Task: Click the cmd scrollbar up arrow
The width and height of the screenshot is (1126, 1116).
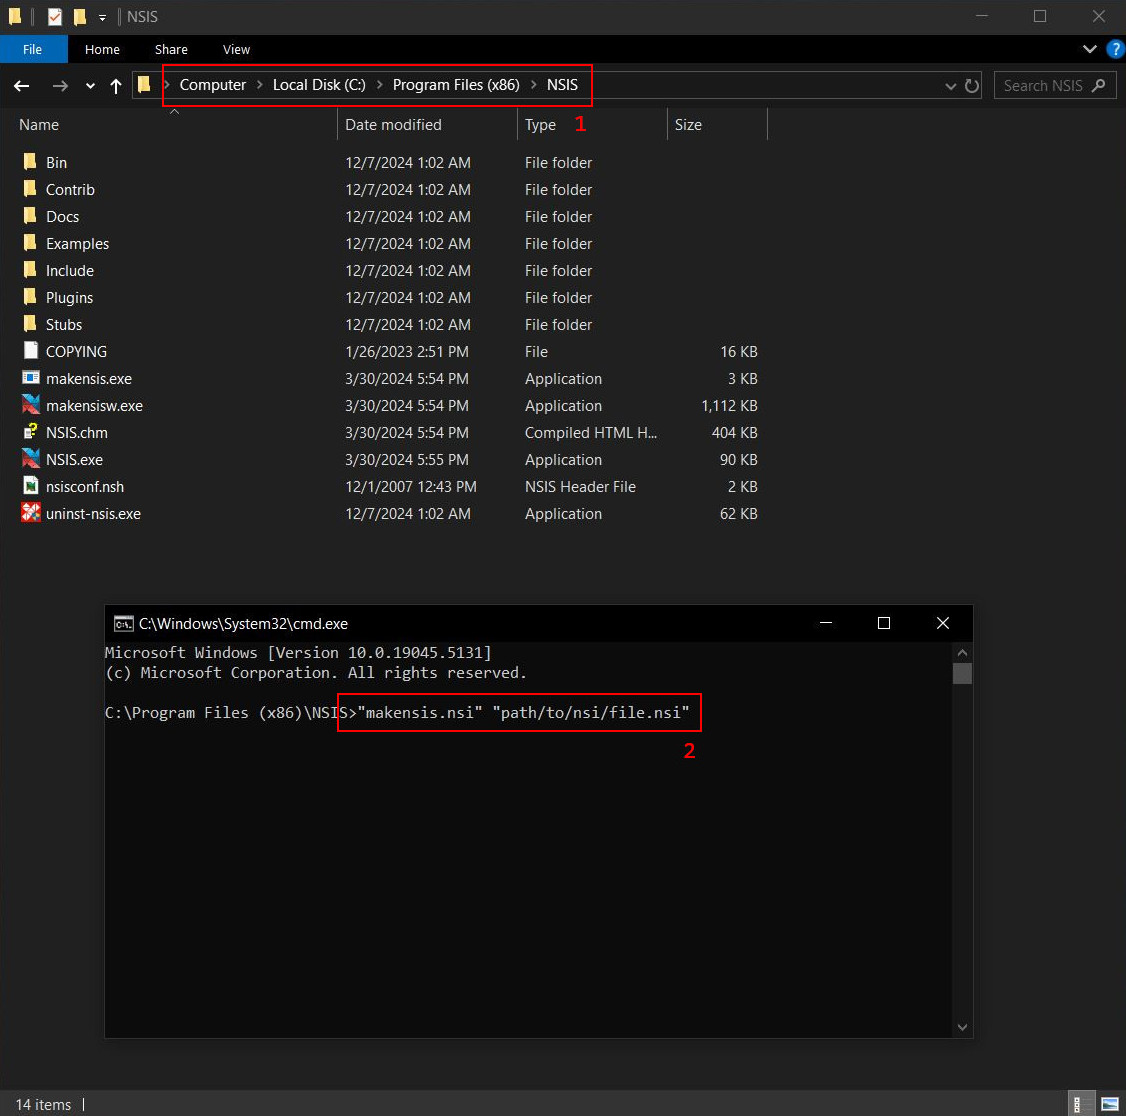Action: (962, 653)
